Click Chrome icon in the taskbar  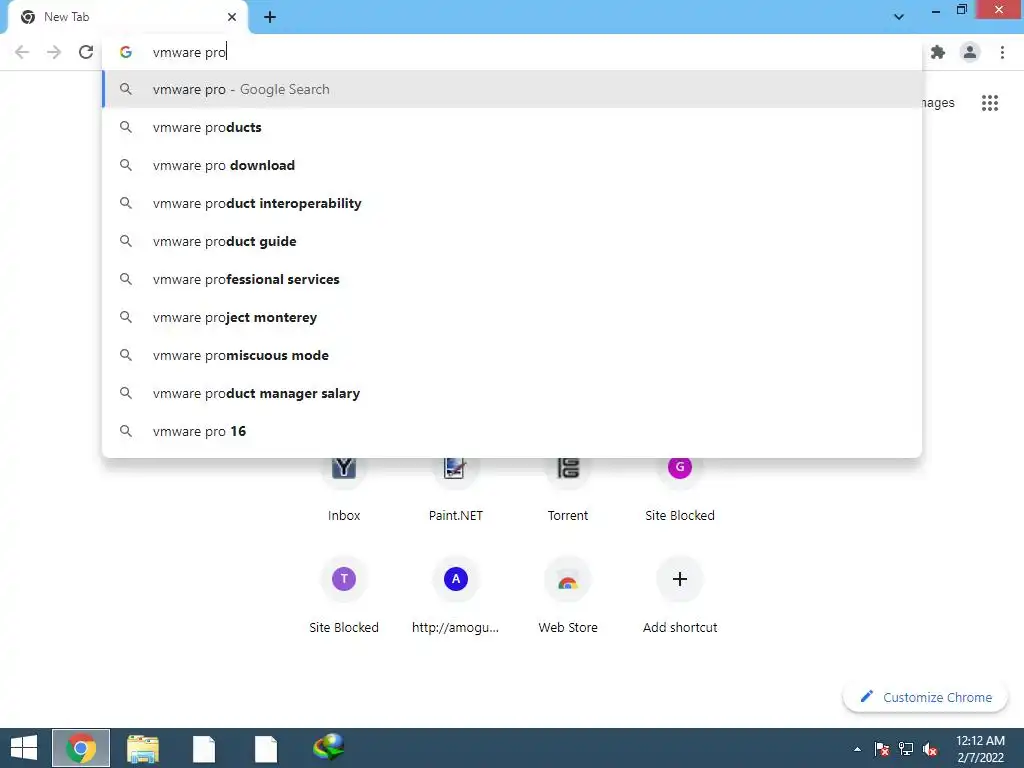[x=81, y=748]
